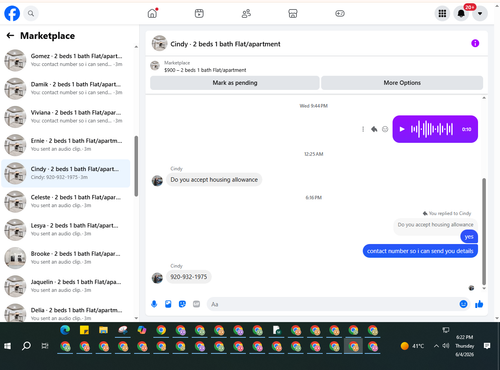Show hidden system tray icons
Screen dimensions: 500x370
tap(436, 346)
